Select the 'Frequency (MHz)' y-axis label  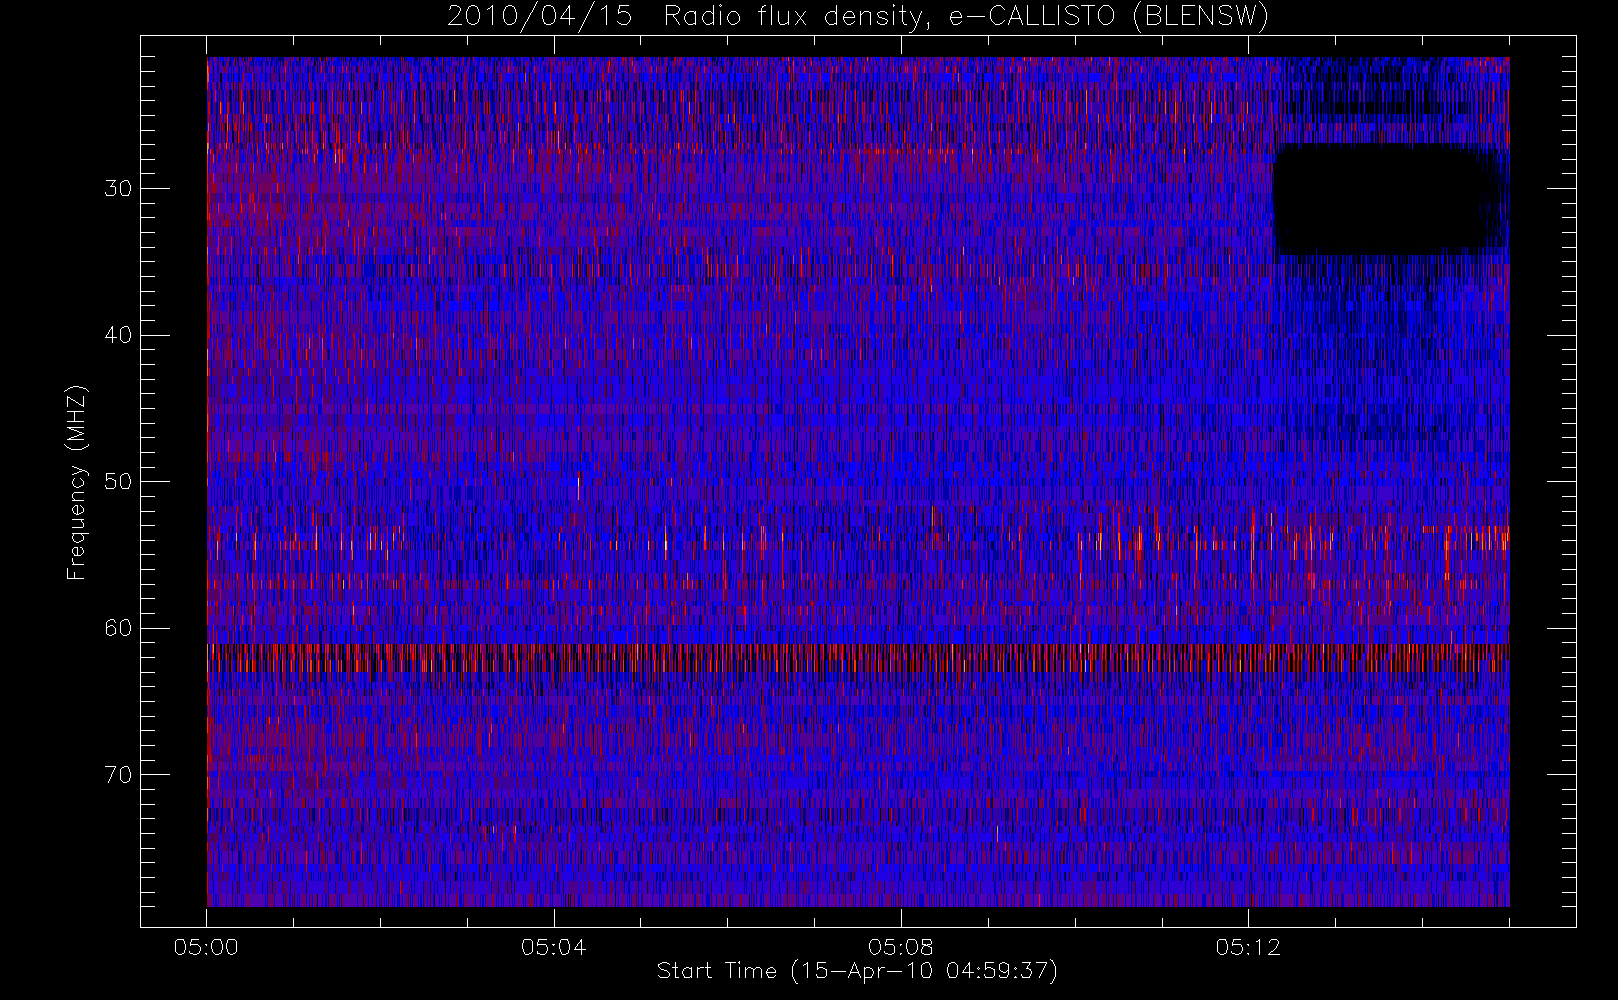77,482
